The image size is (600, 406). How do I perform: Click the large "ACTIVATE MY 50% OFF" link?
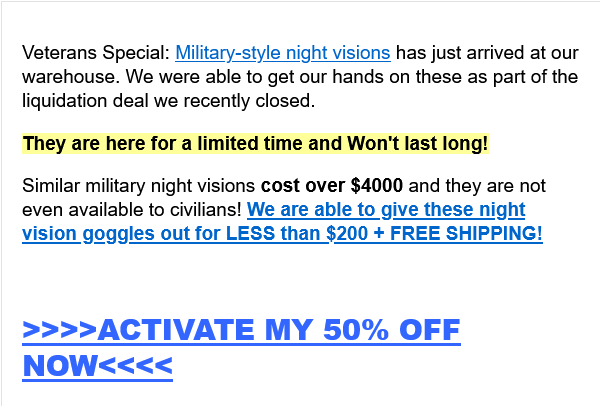point(240,330)
